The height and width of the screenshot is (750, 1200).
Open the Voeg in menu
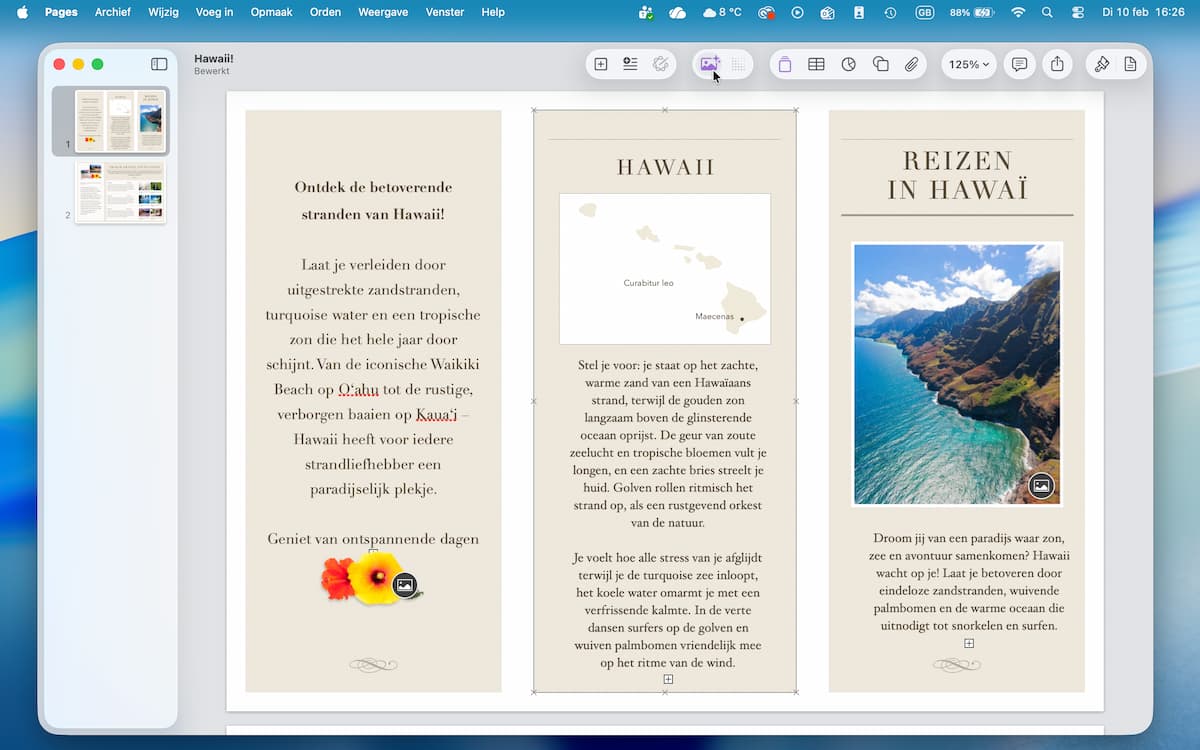tap(214, 12)
